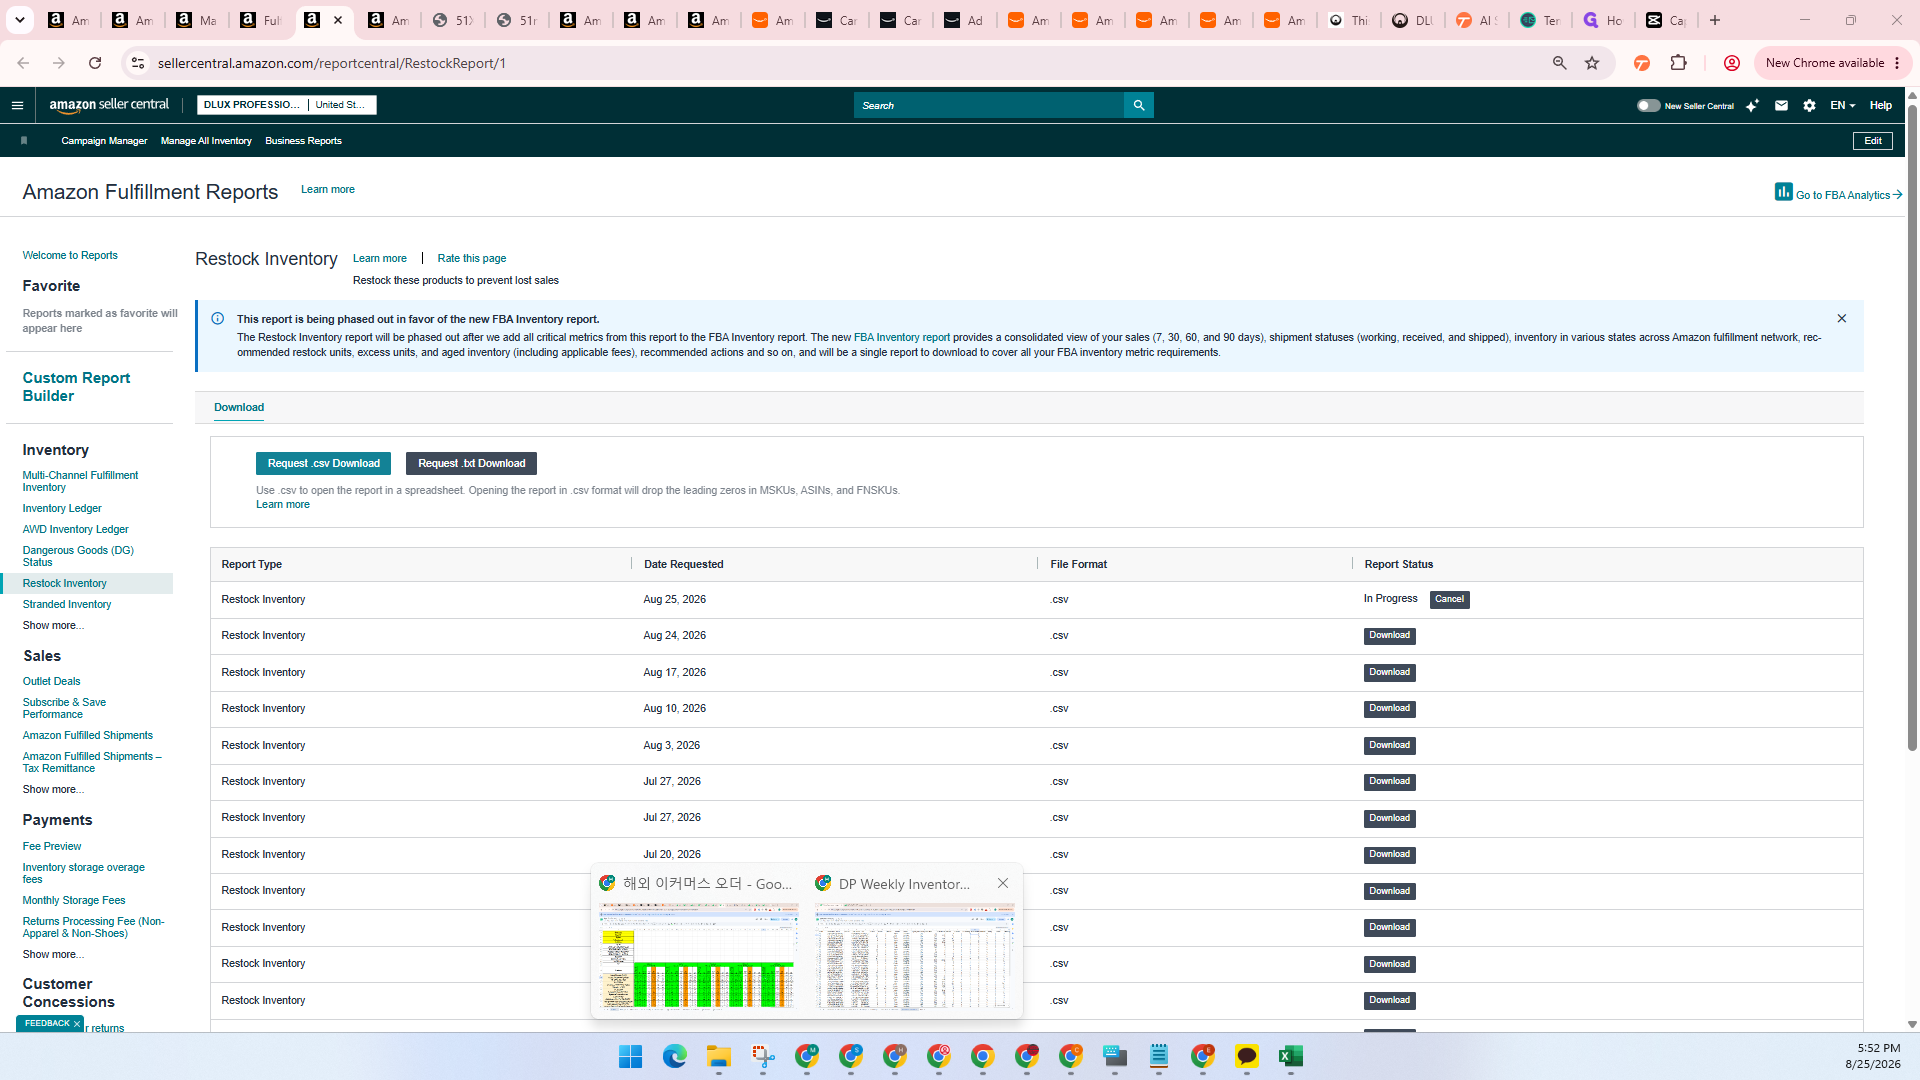
Task: Open Fee Preview under Payments
Action: coord(52,846)
